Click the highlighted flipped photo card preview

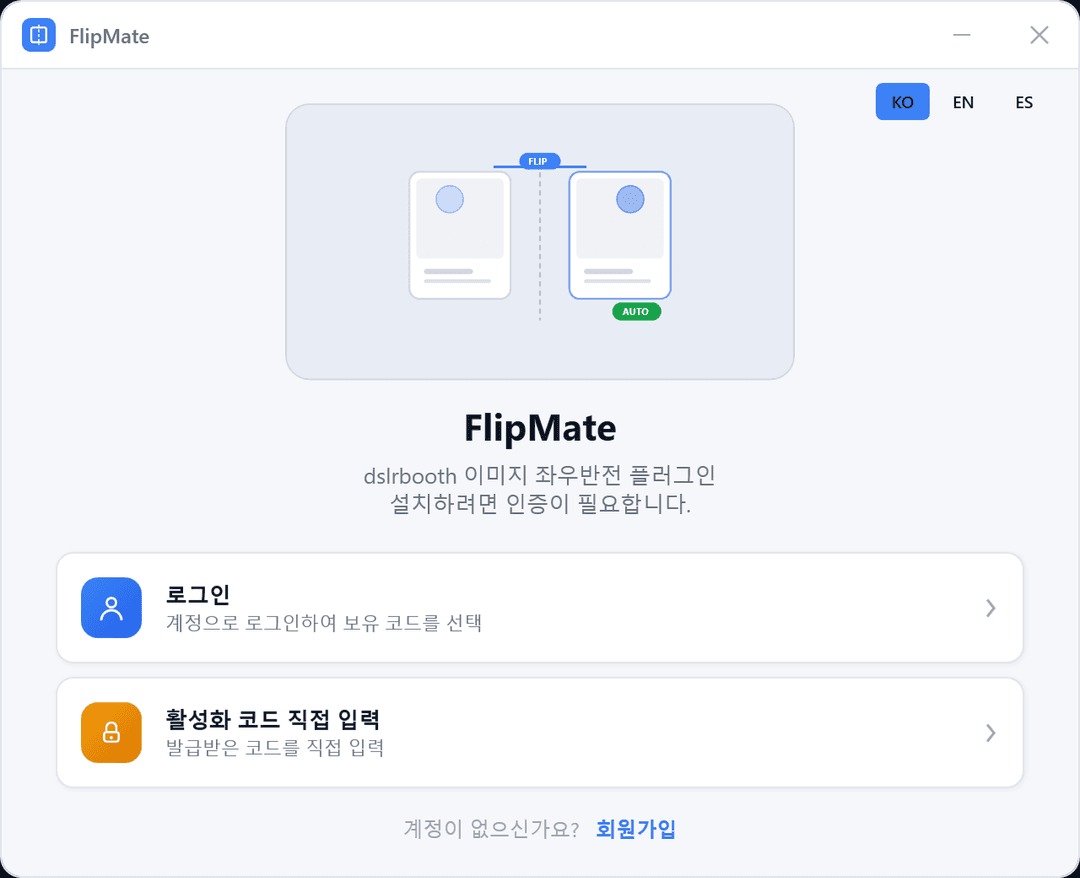[x=619, y=235]
